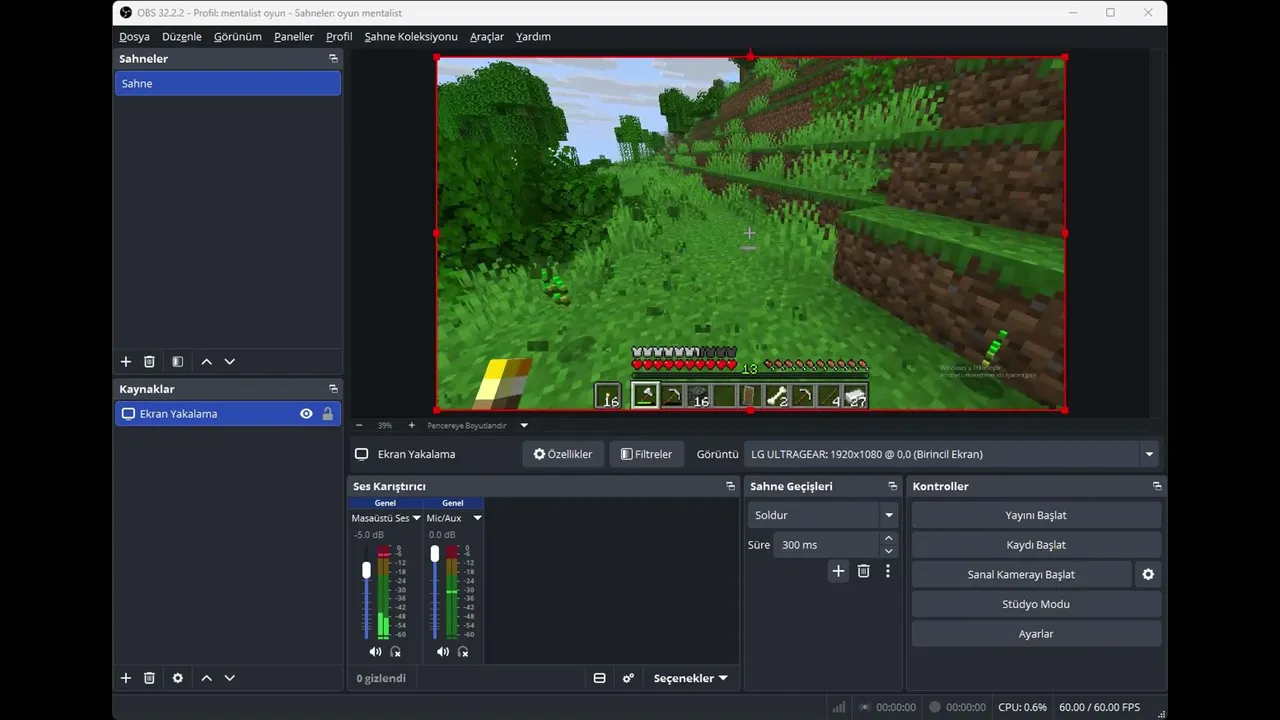
Task: Open the Seçenekler audio mixer dropdown
Action: (x=691, y=678)
